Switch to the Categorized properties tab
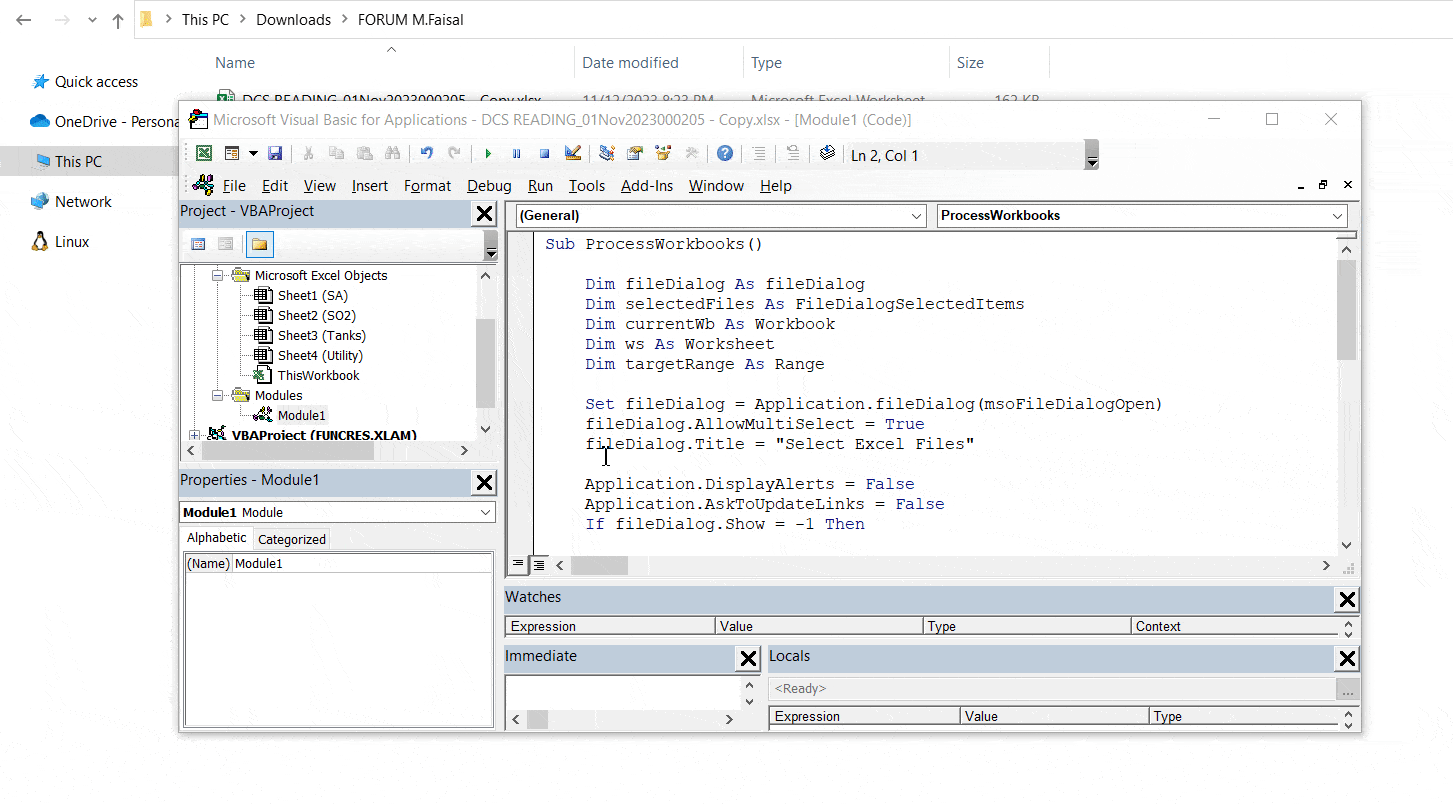This screenshot has height=804, width=1453. point(292,539)
